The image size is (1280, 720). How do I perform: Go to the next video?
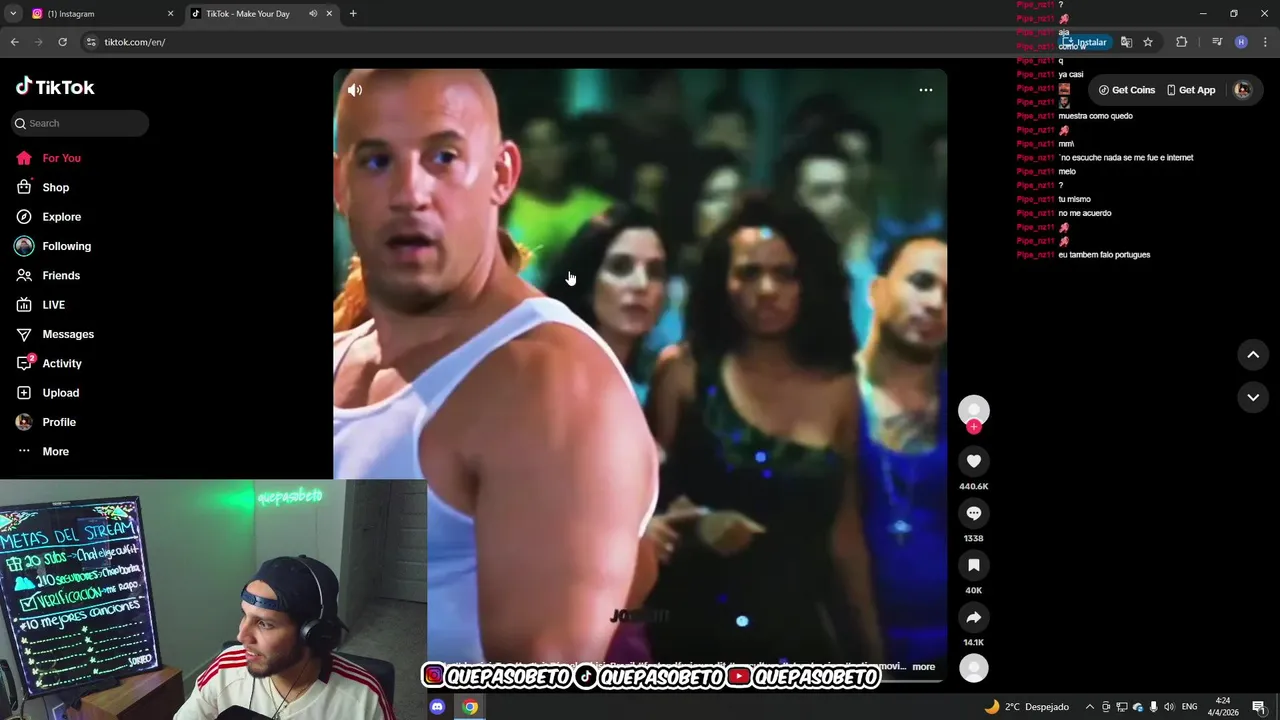coord(1253,397)
